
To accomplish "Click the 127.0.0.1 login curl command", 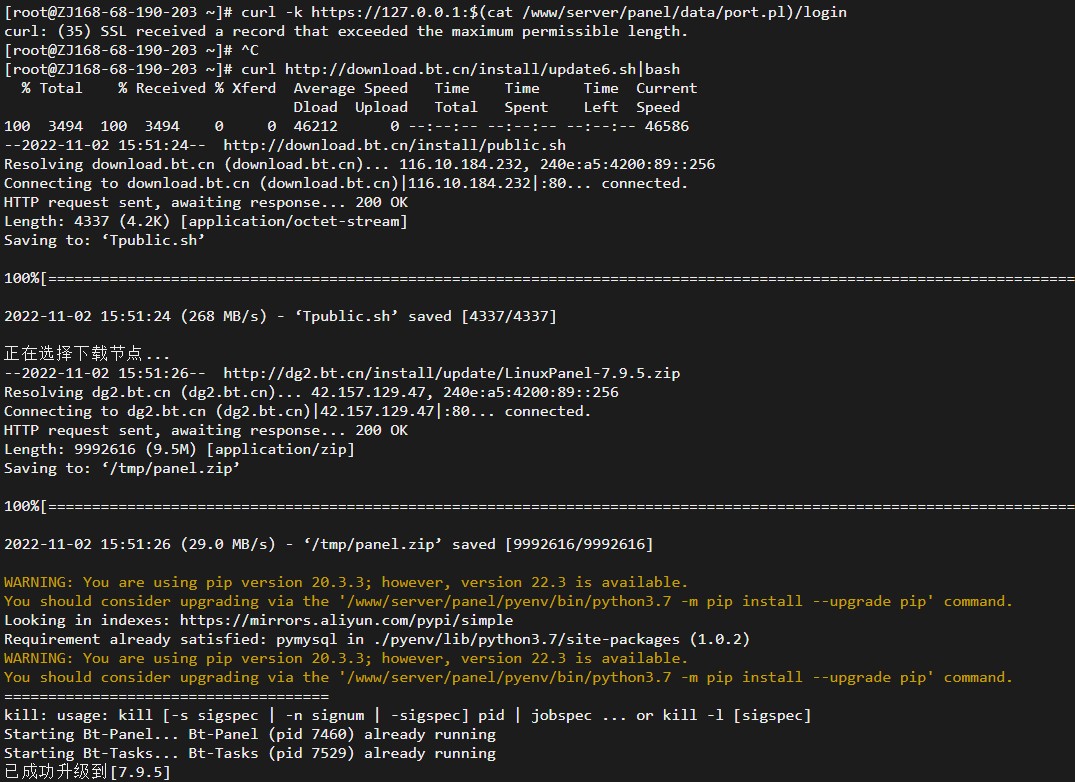I will pos(544,12).
